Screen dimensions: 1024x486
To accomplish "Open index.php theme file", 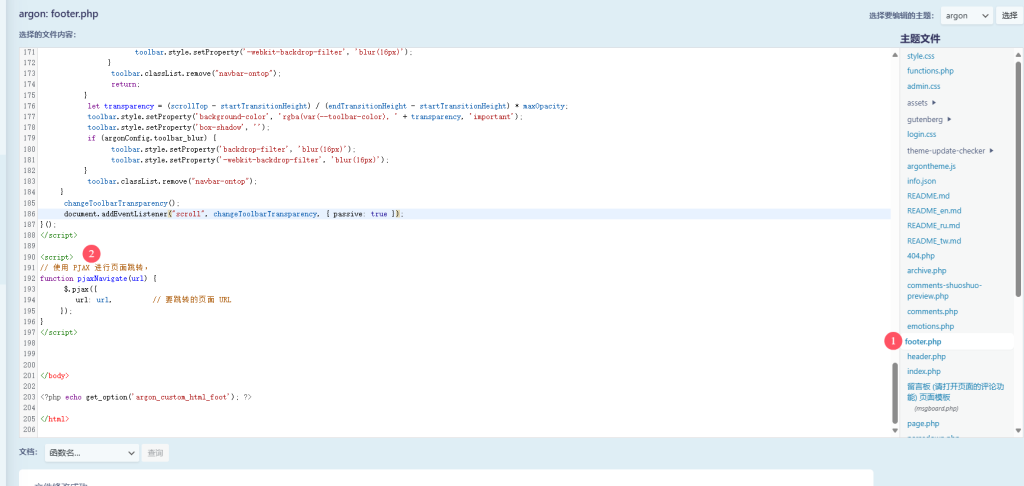I will pyautogui.click(x=923, y=371).
